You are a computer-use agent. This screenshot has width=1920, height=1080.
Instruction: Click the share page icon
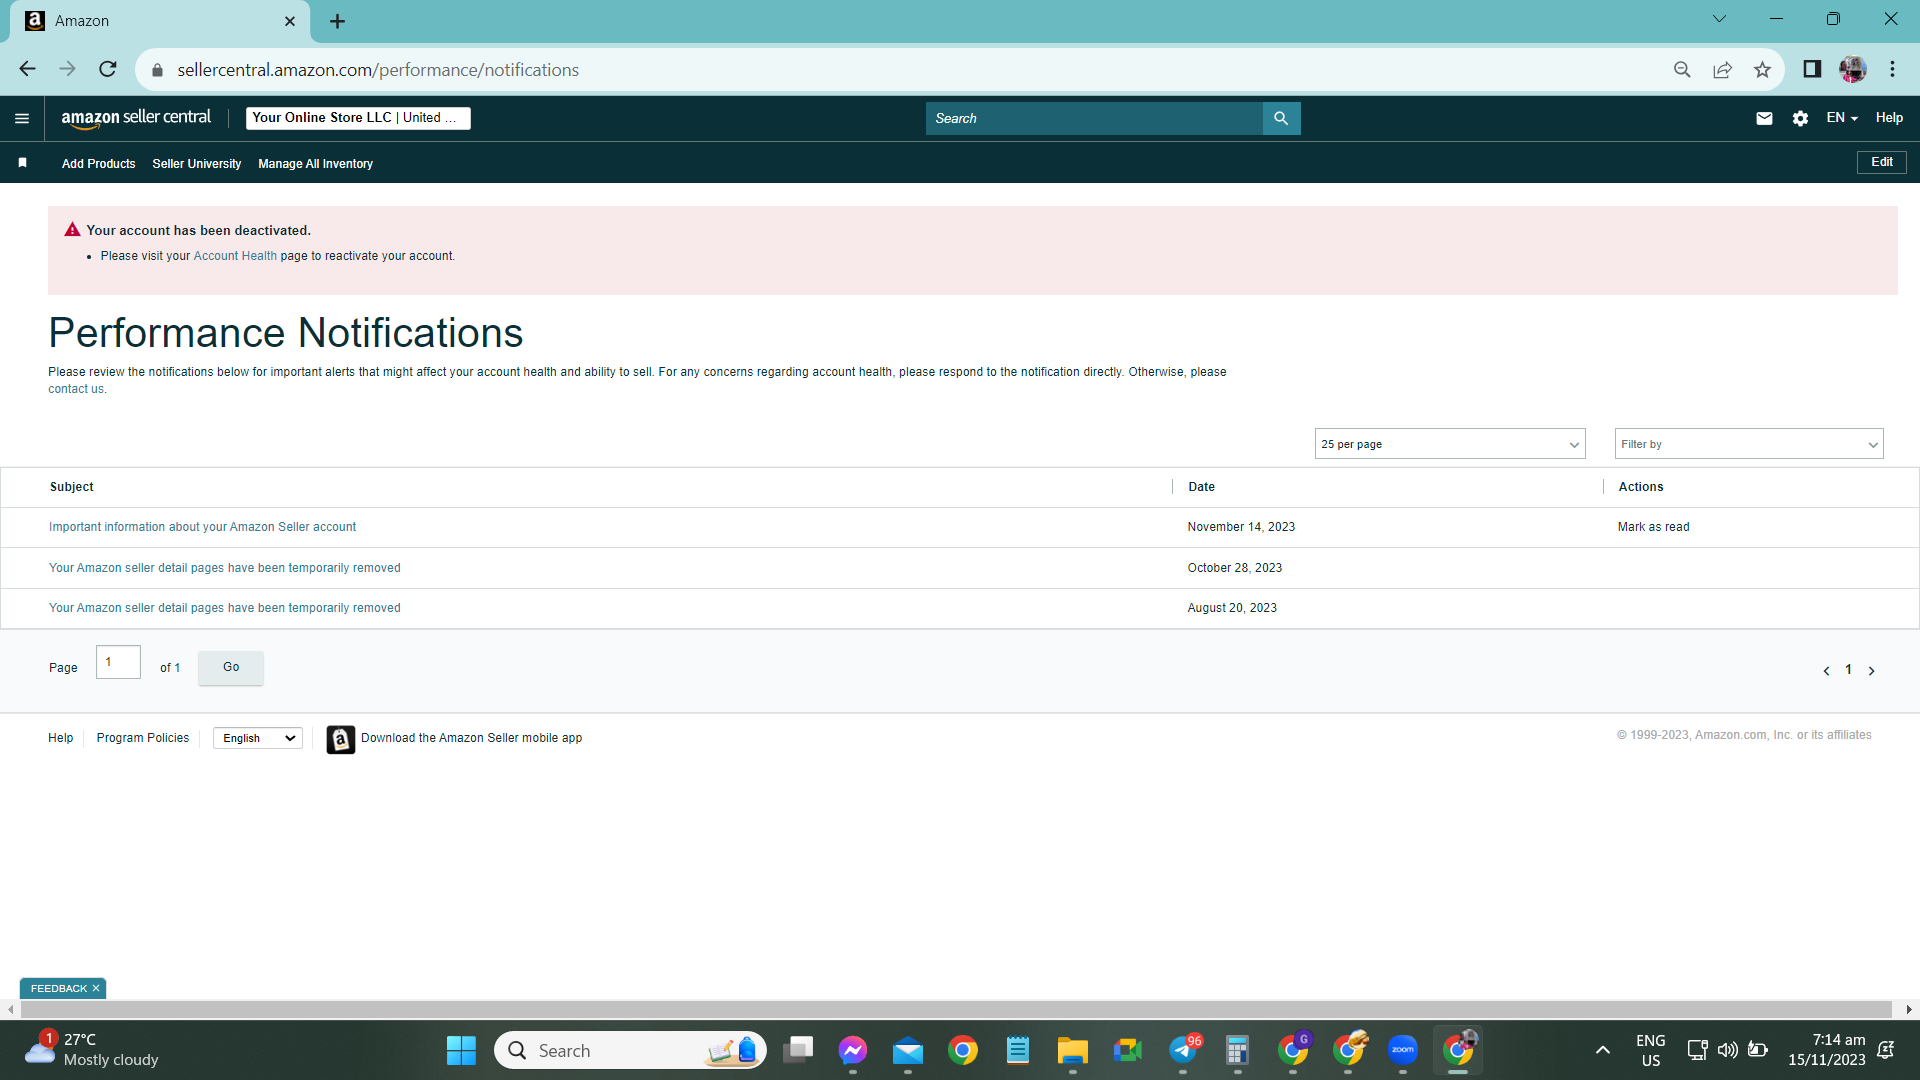[1722, 69]
